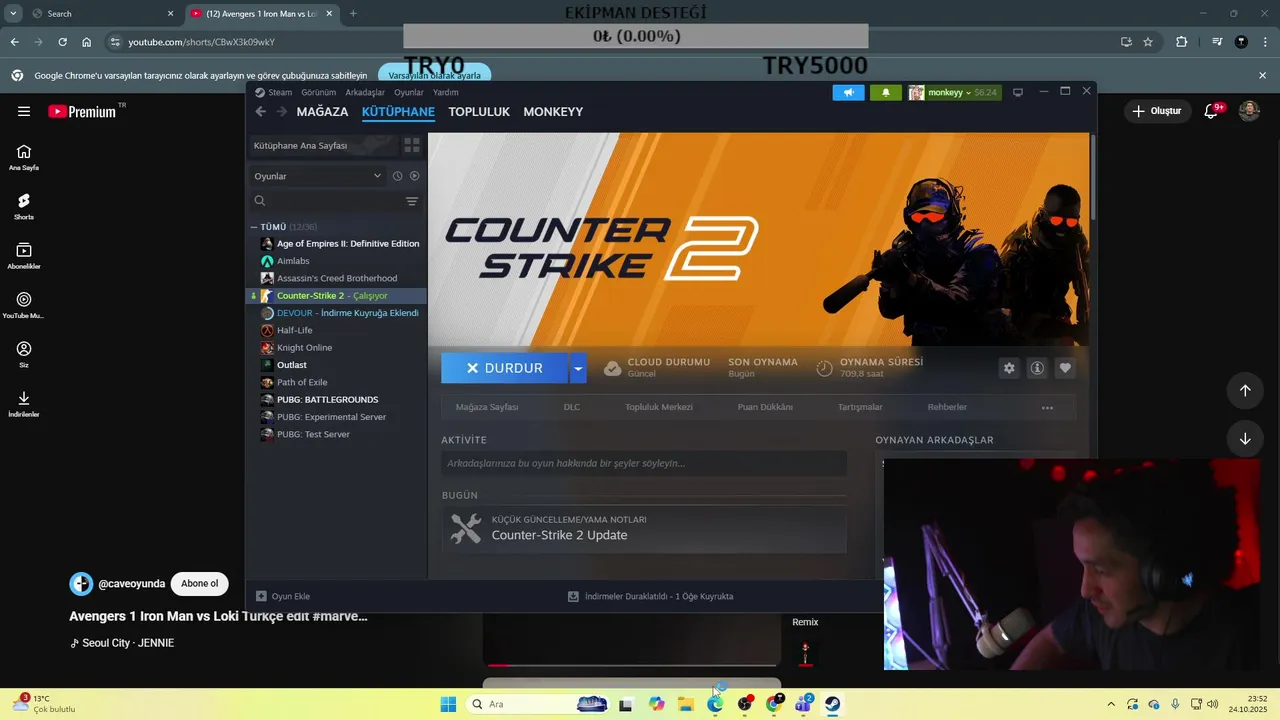Open the Arkadaşlar menu
1280x720 pixels.
point(365,92)
